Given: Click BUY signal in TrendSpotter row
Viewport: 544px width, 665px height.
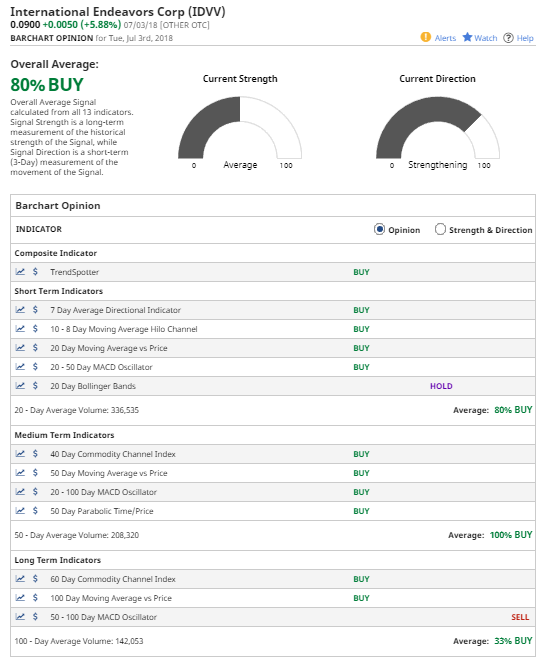Looking at the screenshot, I should [361, 272].
